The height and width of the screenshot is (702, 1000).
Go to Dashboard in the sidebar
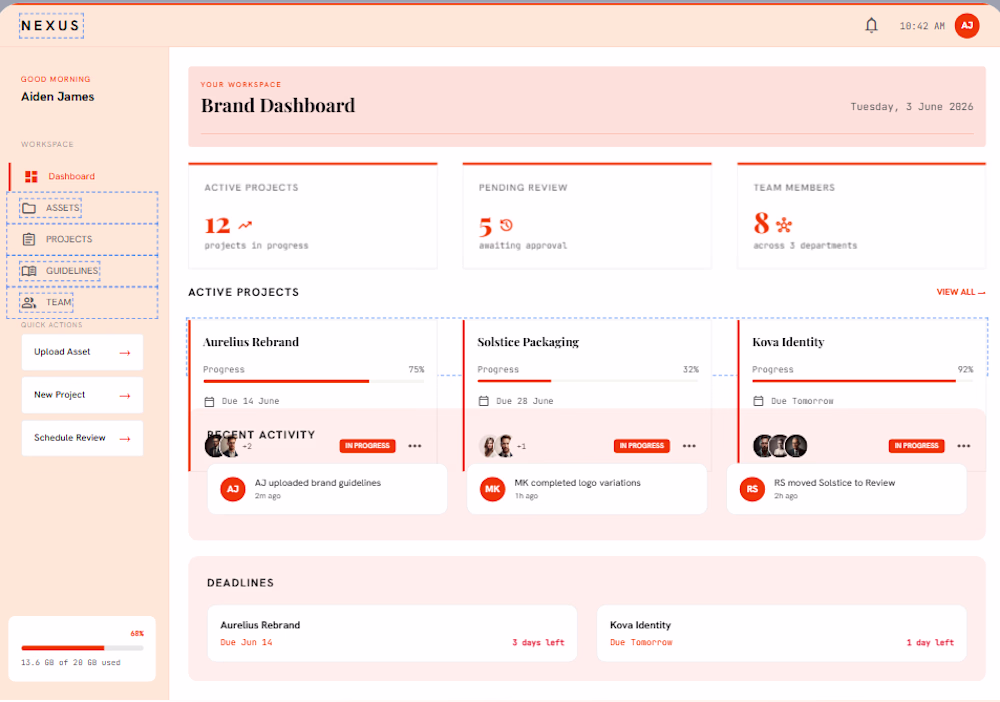click(x=84, y=176)
